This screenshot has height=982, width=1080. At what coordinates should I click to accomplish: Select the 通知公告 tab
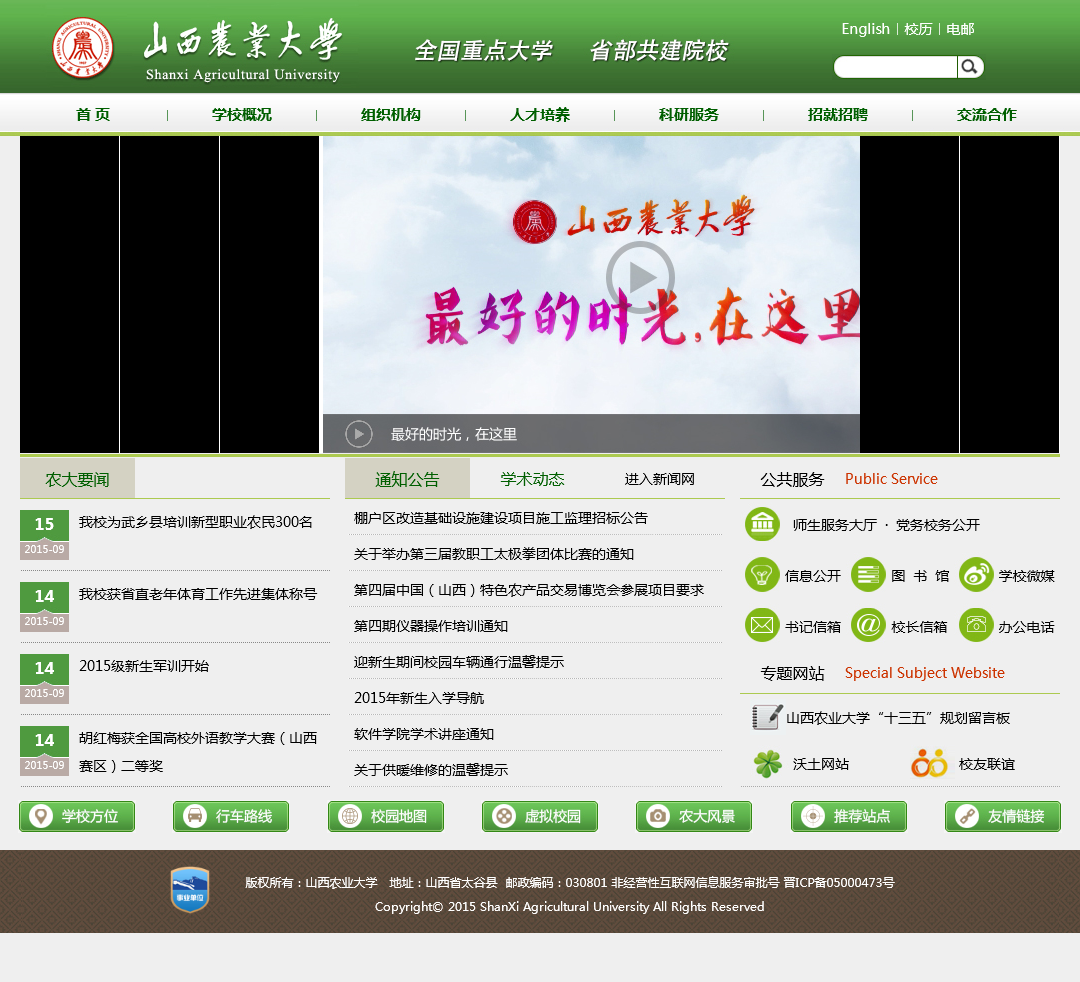pyautogui.click(x=407, y=479)
